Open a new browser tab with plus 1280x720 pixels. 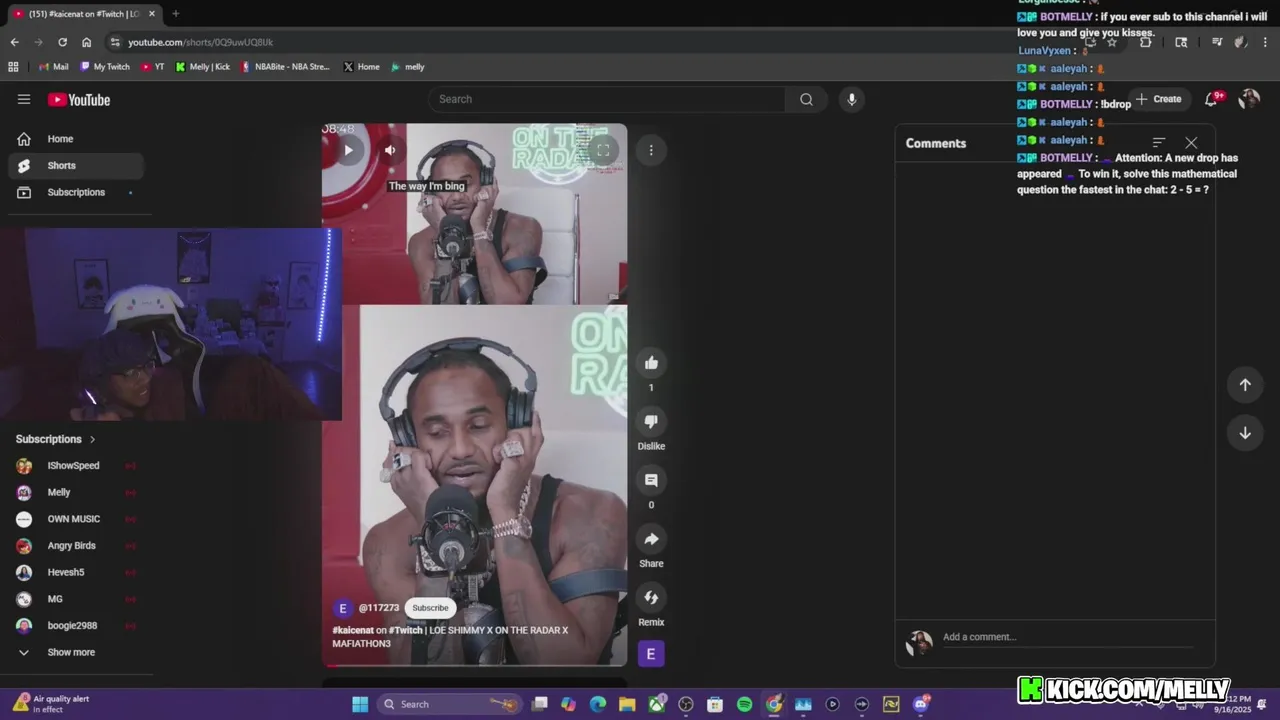(x=175, y=14)
